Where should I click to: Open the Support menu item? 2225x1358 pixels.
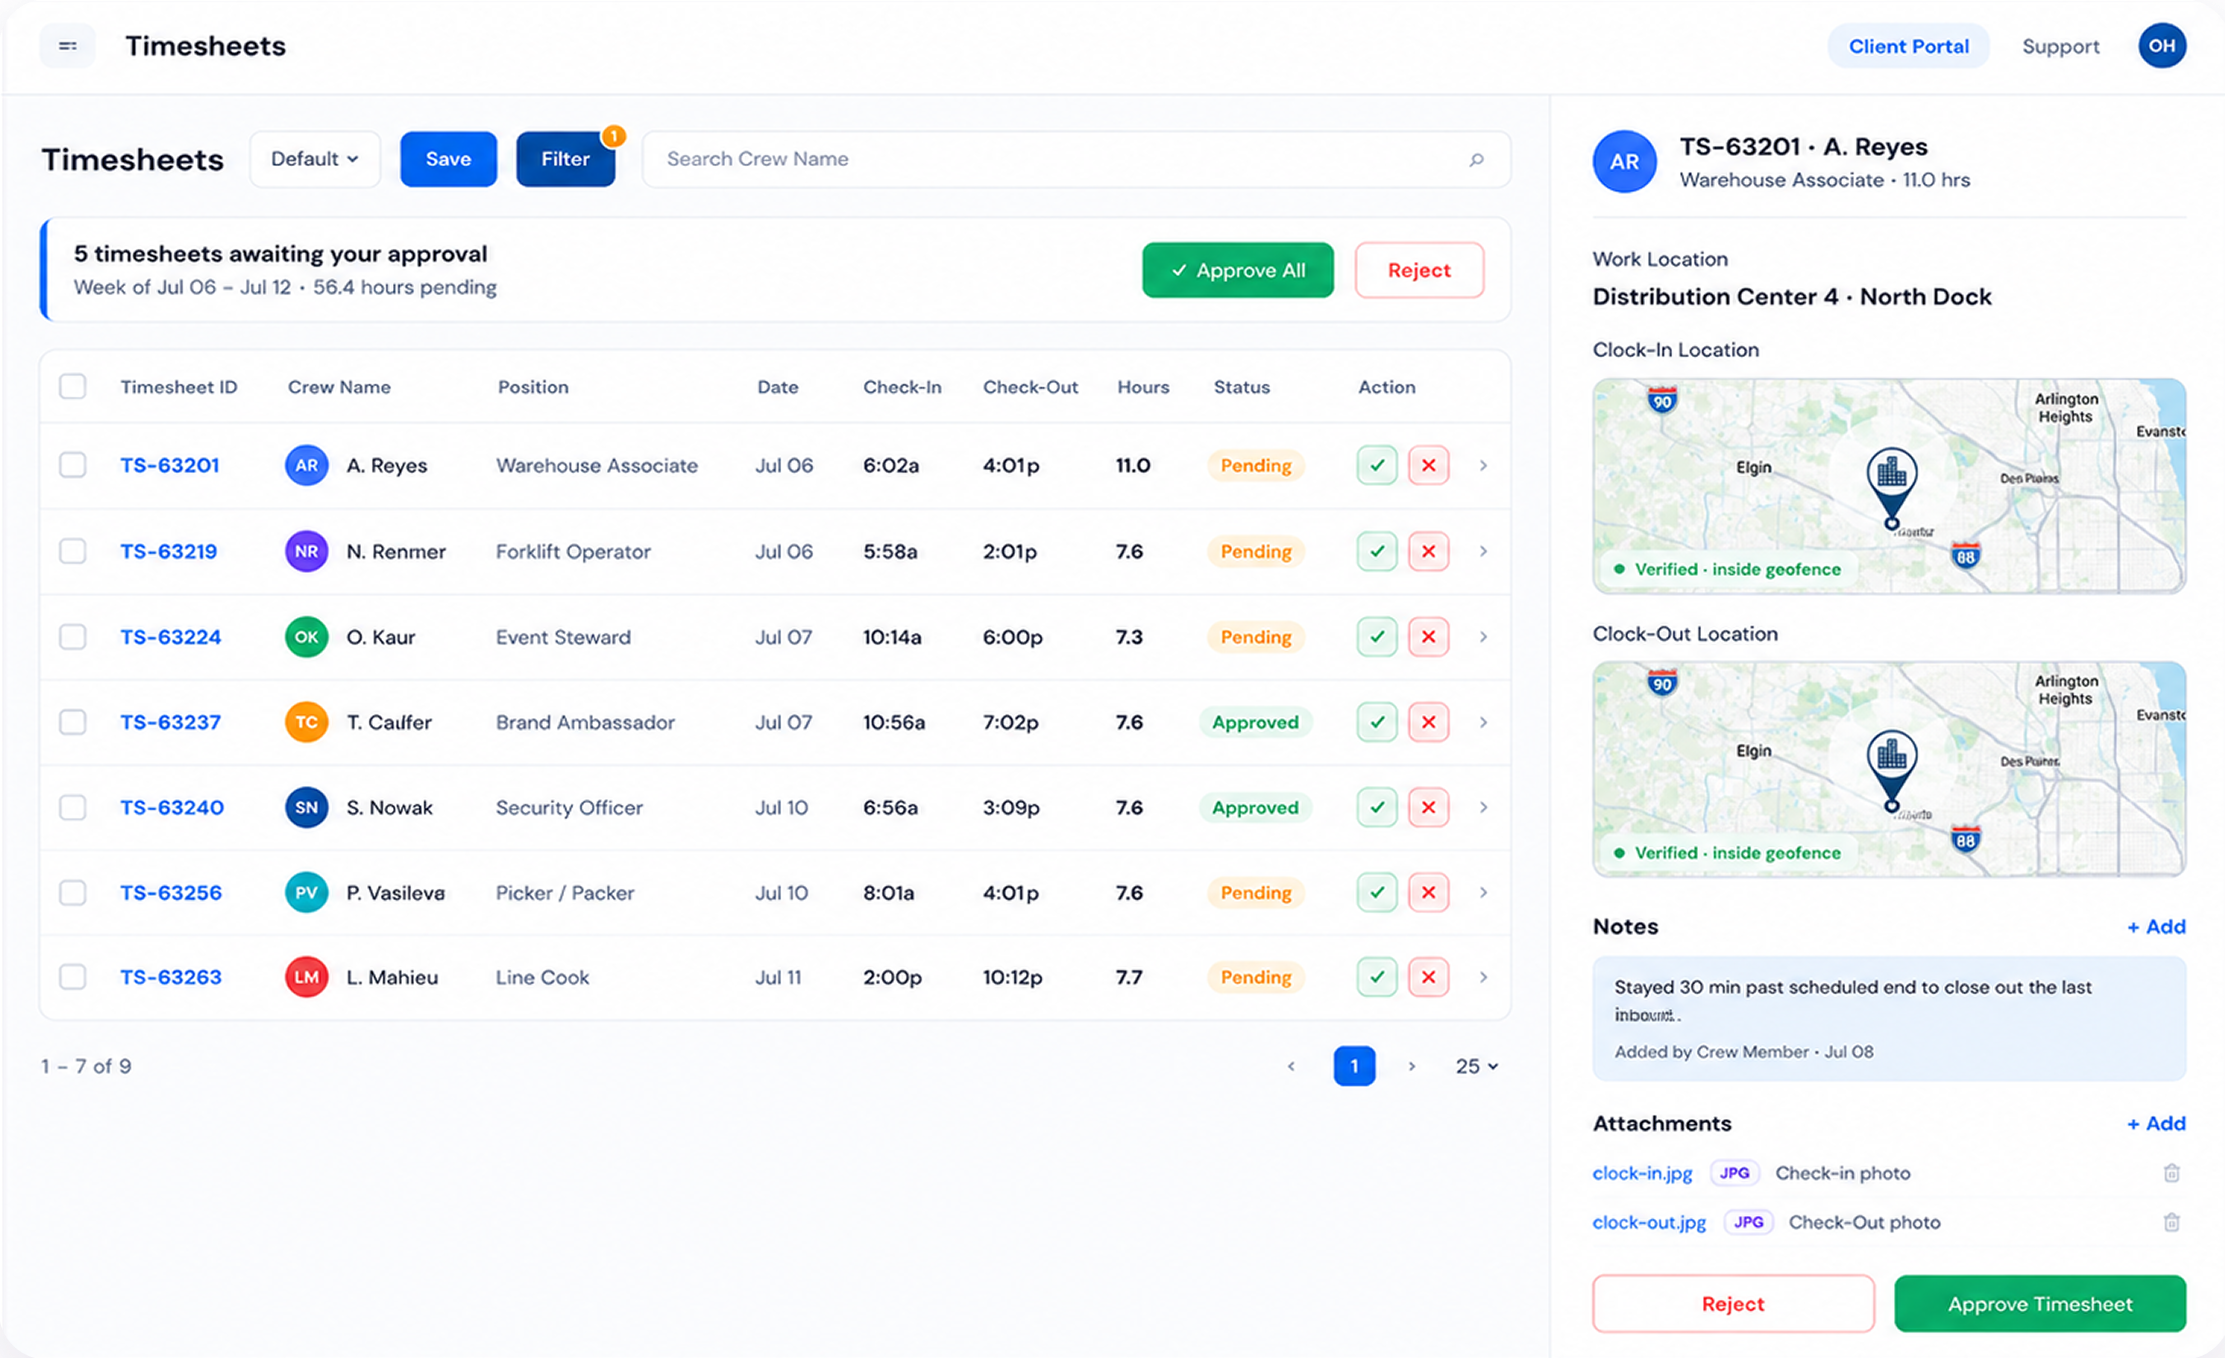click(x=2060, y=46)
